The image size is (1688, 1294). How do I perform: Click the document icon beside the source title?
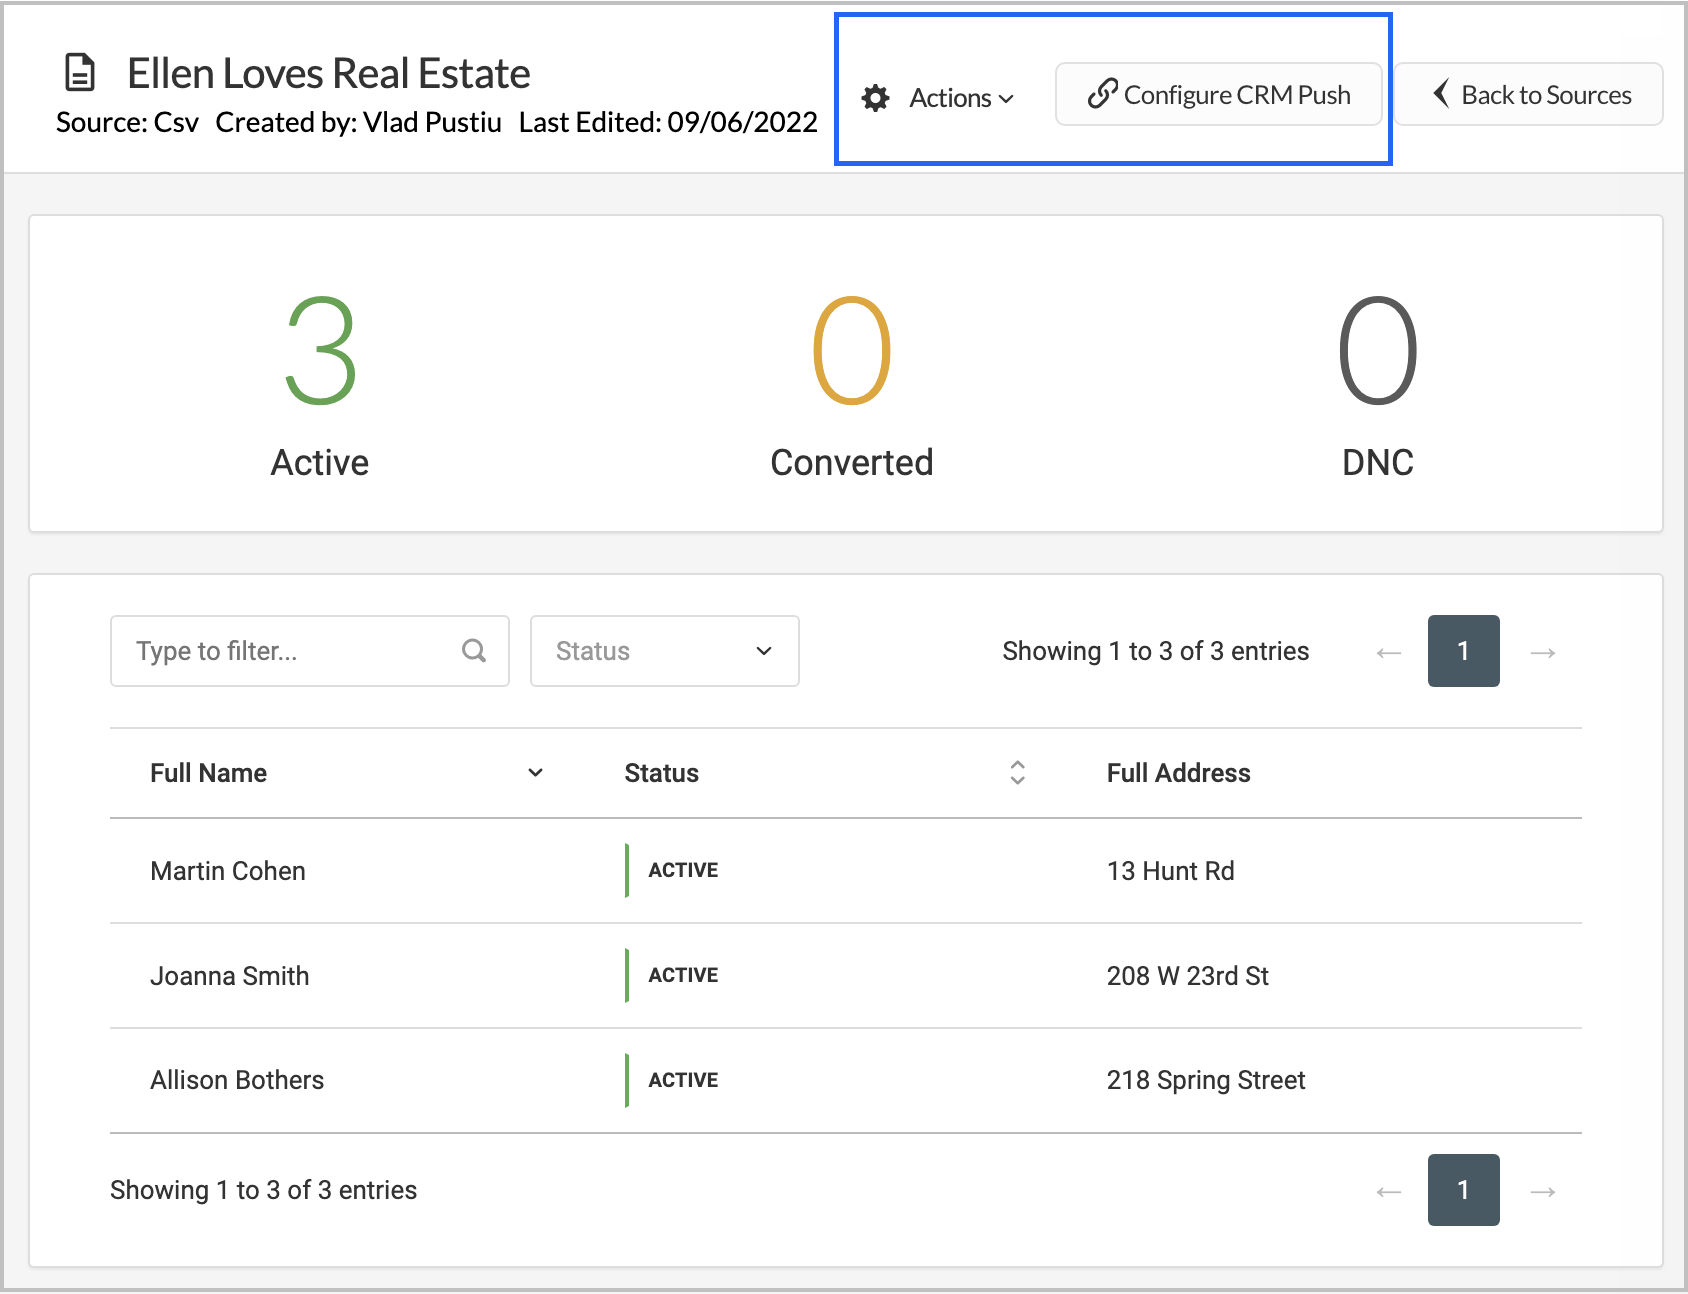pos(80,74)
